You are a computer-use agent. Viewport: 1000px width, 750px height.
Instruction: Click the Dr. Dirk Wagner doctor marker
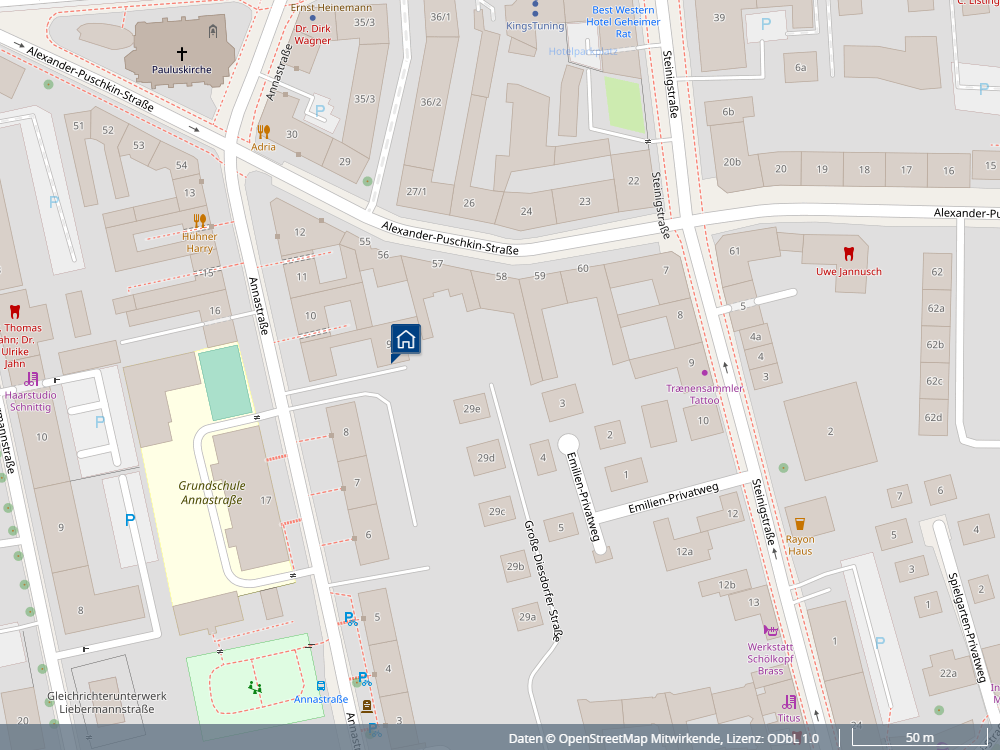(x=312, y=18)
